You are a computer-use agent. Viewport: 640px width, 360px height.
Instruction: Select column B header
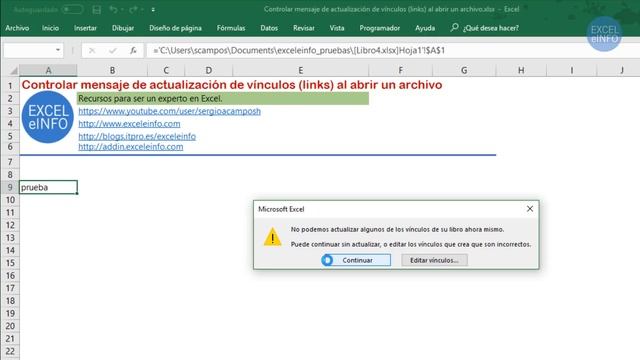[112, 70]
